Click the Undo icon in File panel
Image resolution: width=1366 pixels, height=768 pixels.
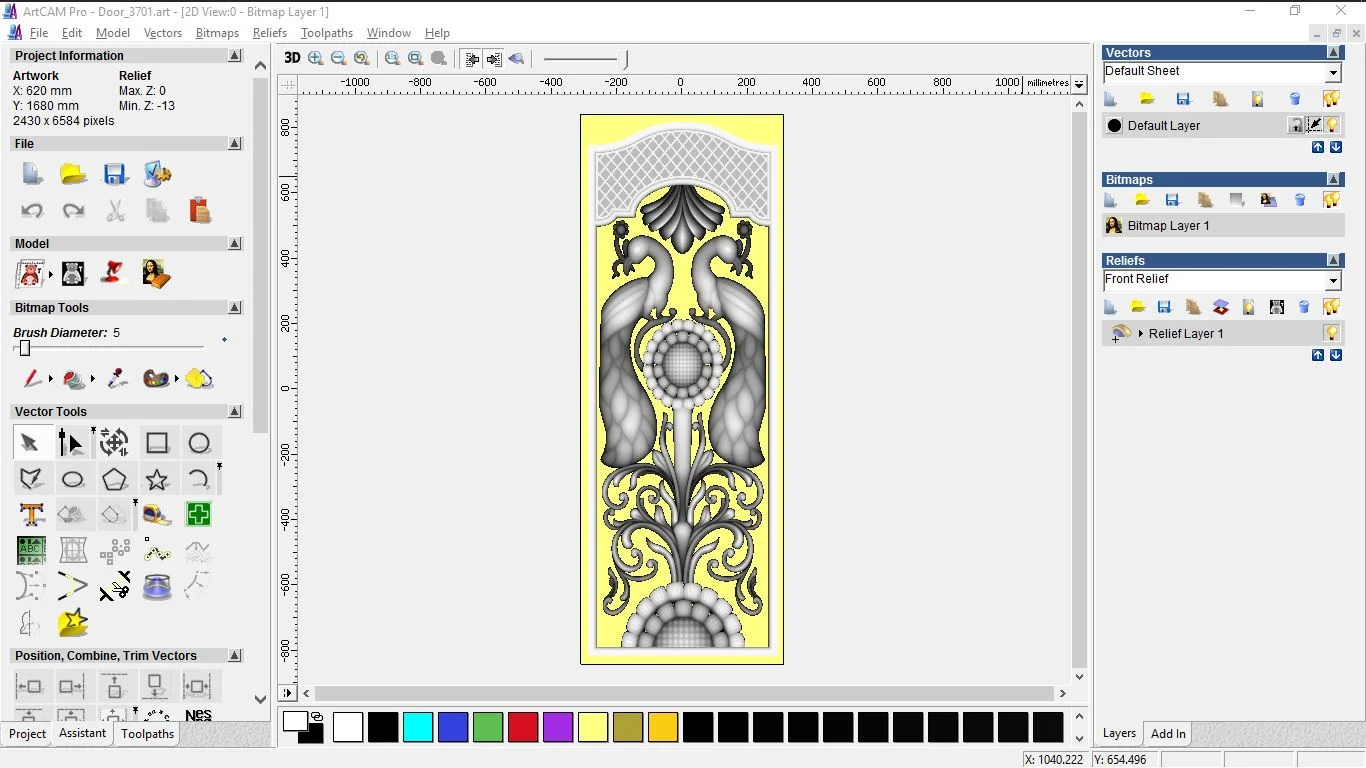click(31, 210)
